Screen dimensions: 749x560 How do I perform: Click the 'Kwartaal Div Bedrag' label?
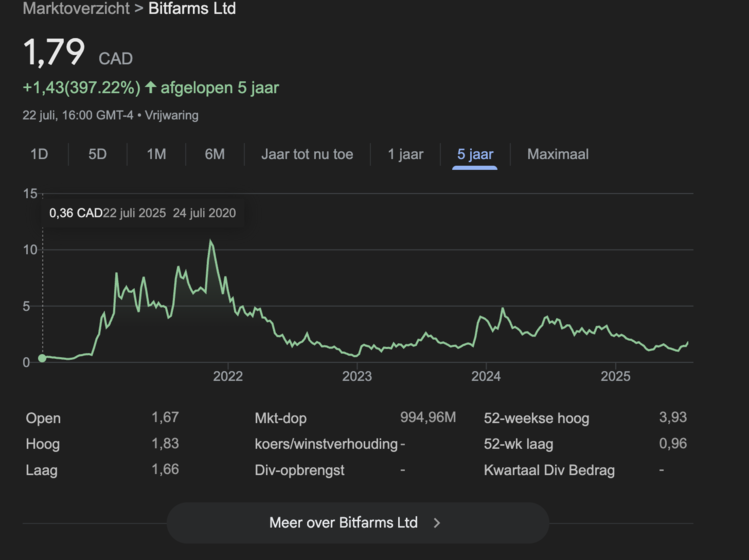pos(549,470)
